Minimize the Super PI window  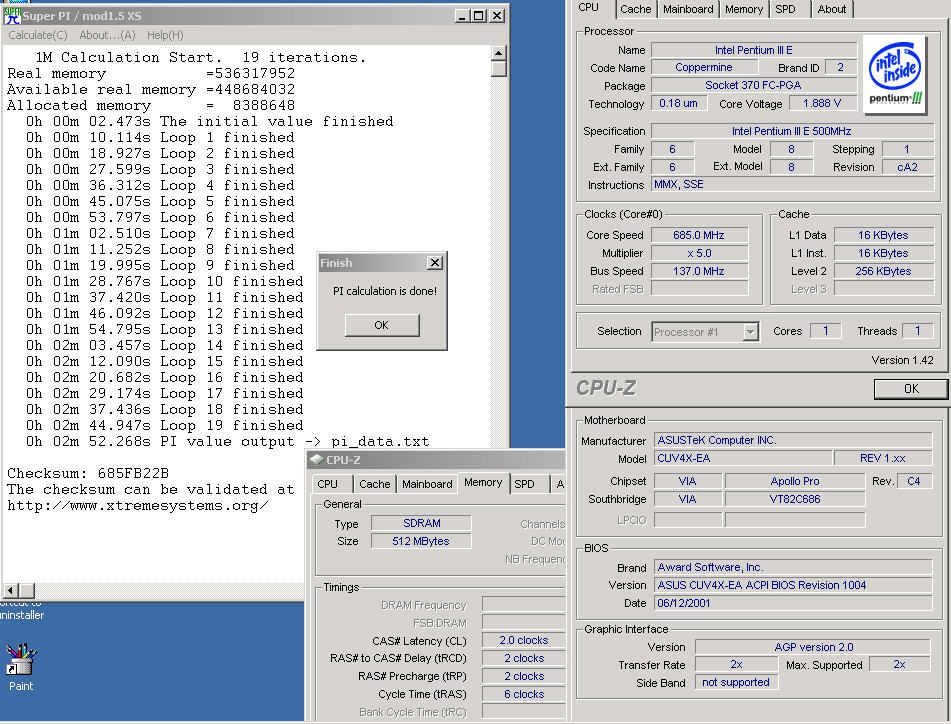(x=462, y=16)
